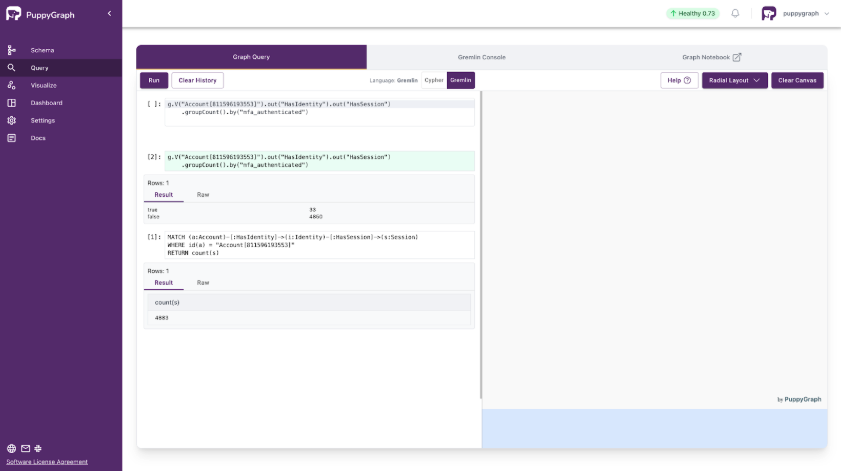Open the Docs icon in sidebar
Viewport: 841px width, 471px height.
click(12, 138)
